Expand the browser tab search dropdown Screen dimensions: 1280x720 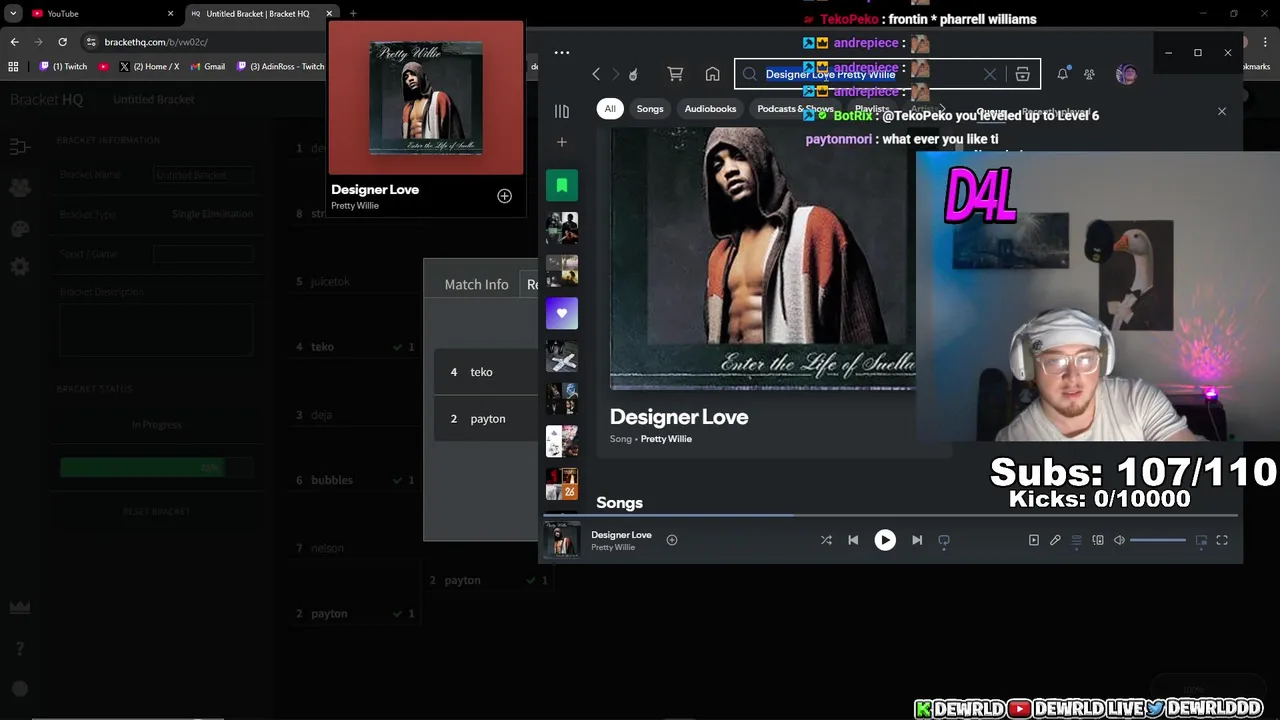coord(13,13)
